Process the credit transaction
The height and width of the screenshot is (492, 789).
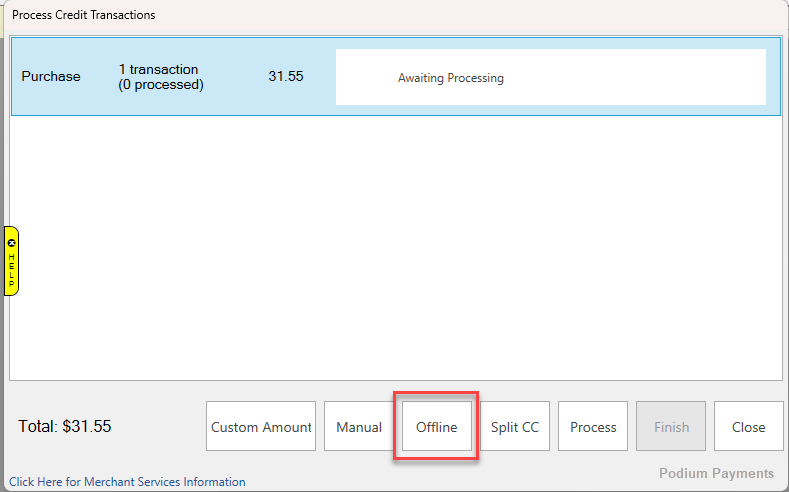tap(593, 427)
